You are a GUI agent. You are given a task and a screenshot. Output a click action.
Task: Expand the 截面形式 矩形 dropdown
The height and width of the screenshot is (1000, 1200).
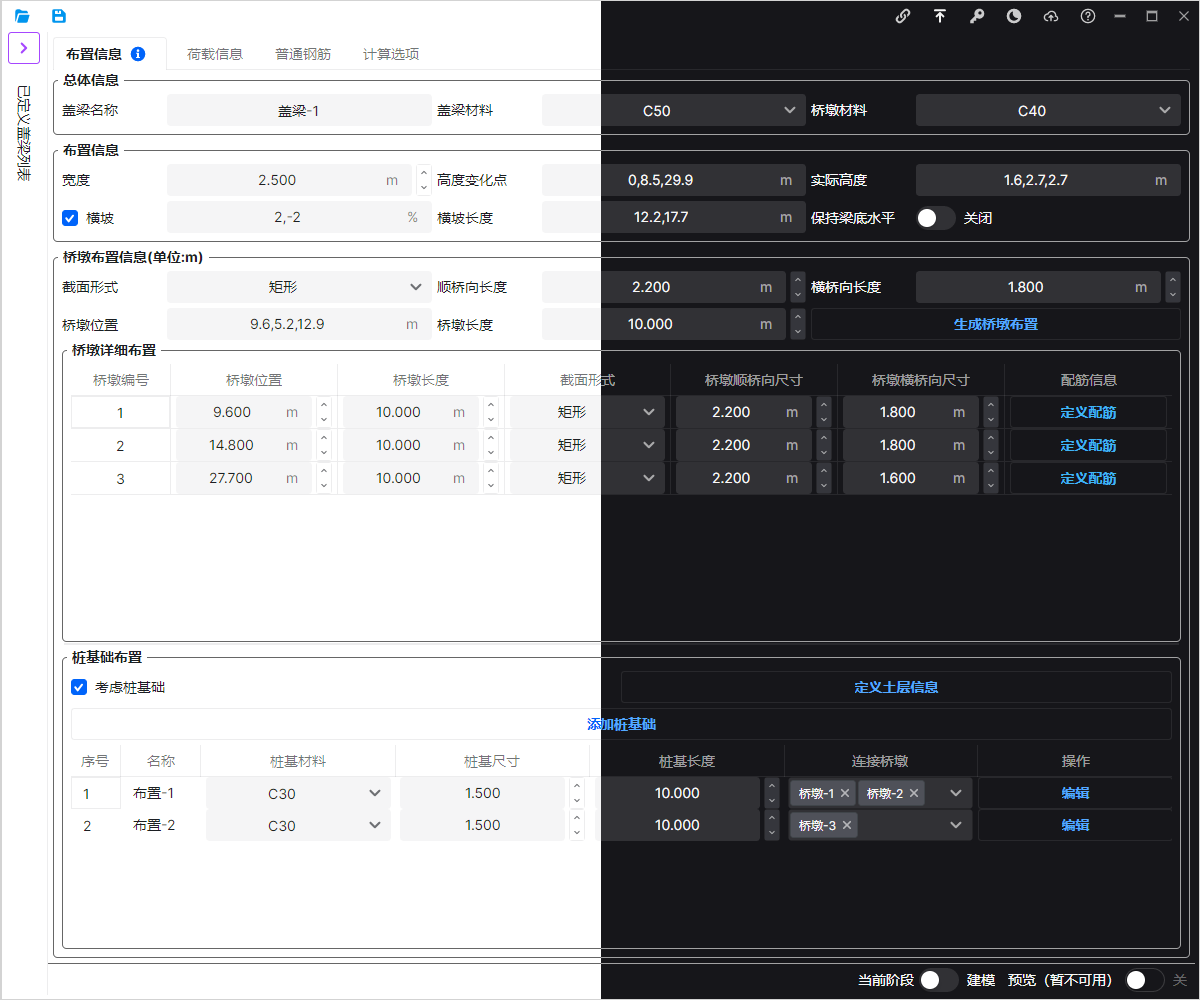click(298, 287)
